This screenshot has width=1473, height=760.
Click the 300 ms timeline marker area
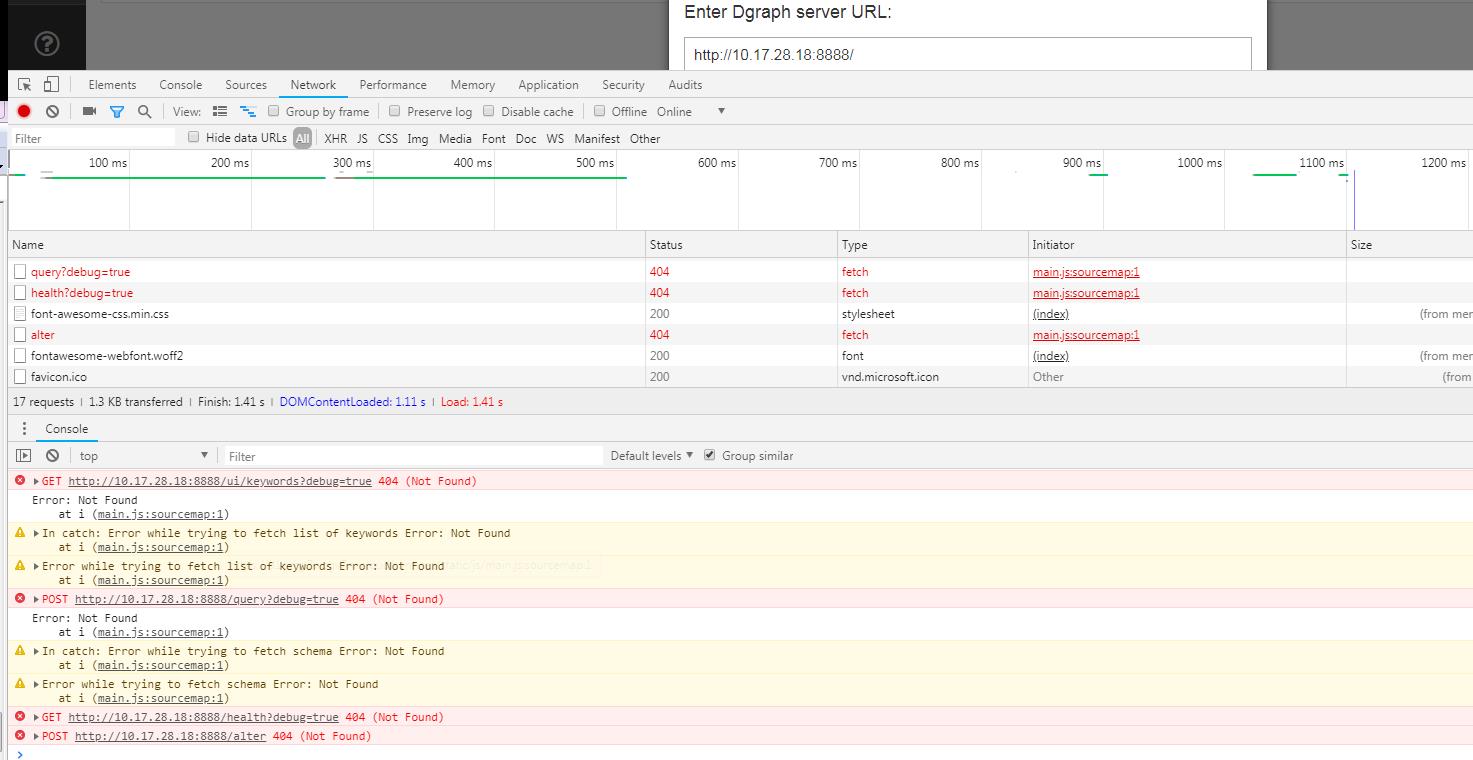click(351, 162)
